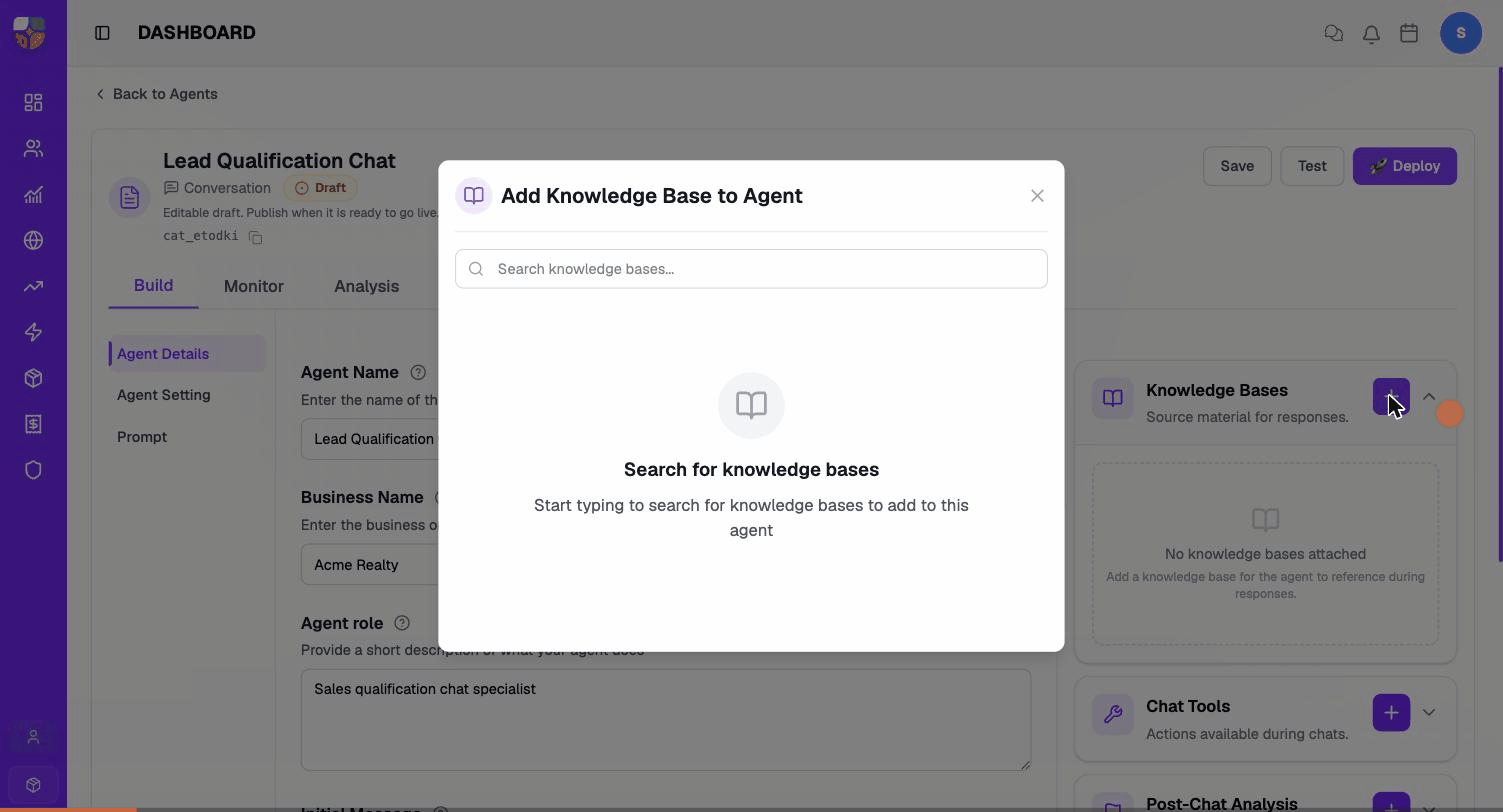Image resolution: width=1503 pixels, height=812 pixels.
Task: Click the agent document icon beside the title
Action: [129, 198]
